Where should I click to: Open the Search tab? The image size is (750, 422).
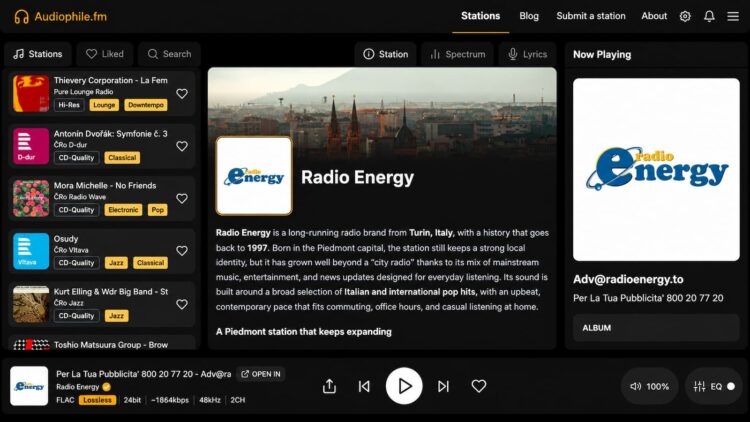169,54
